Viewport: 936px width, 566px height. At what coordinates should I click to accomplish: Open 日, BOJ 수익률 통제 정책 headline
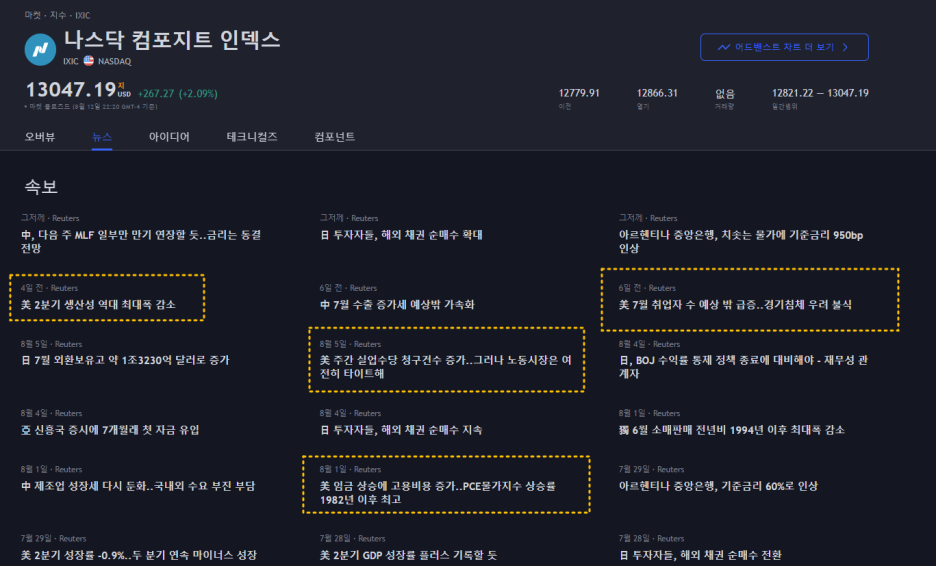pyautogui.click(x=743, y=367)
